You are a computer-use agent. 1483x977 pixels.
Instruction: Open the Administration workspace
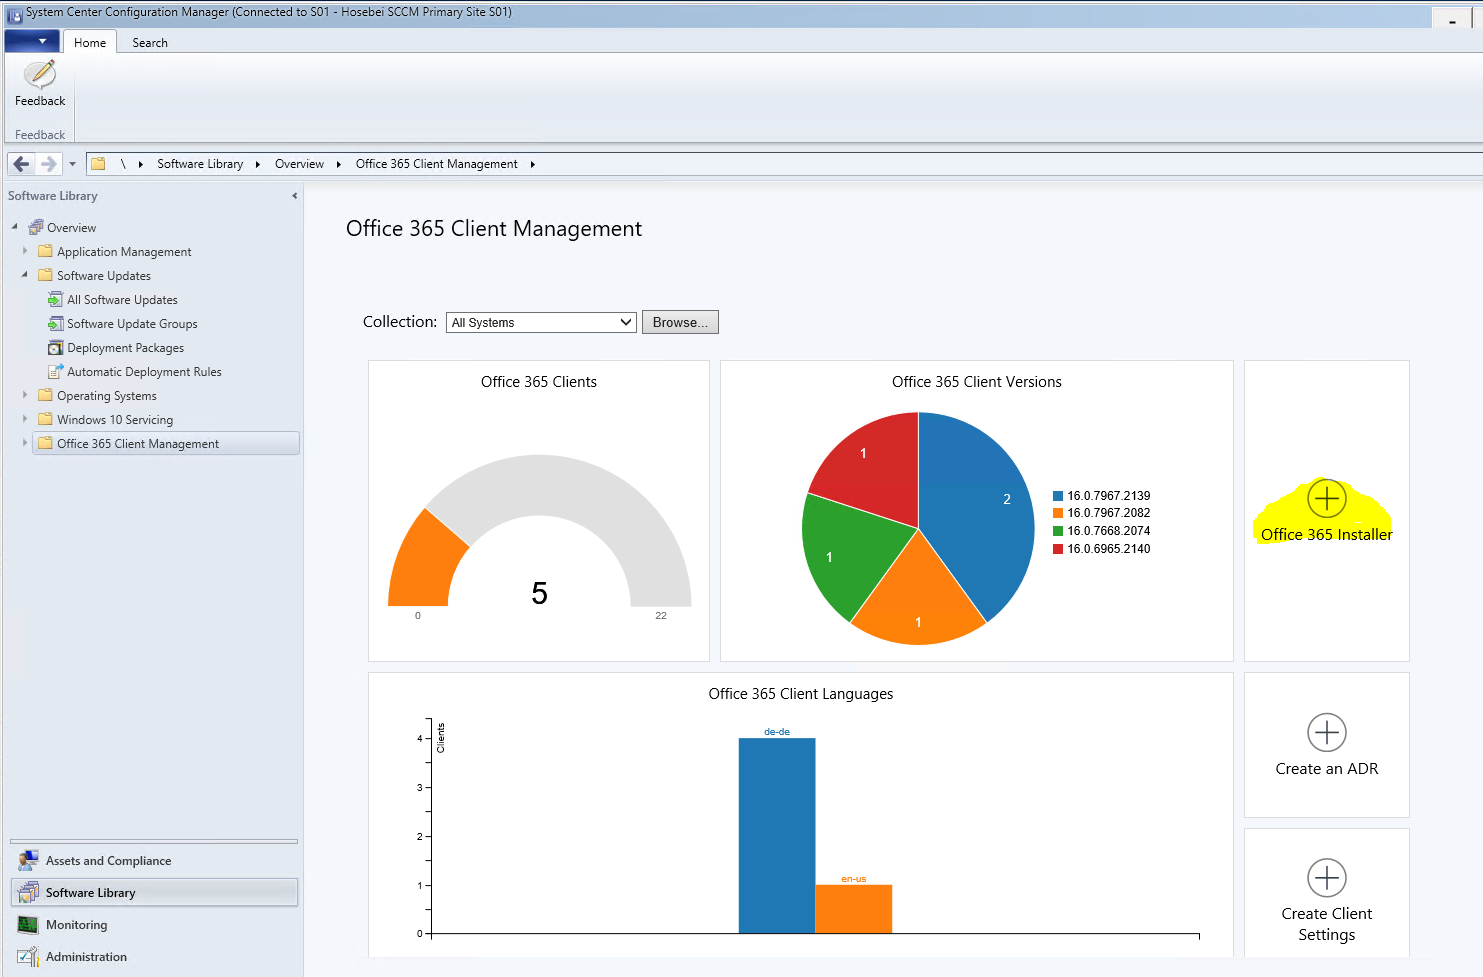[x=154, y=957]
